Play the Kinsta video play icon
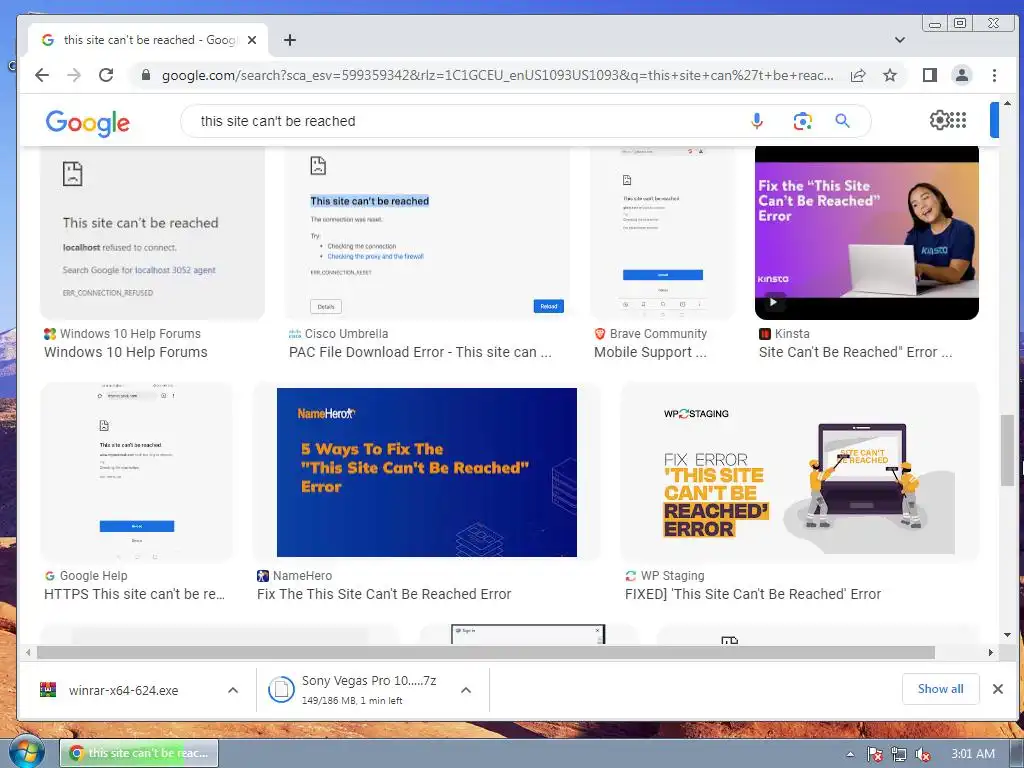The width and height of the screenshot is (1024, 768). [773, 302]
